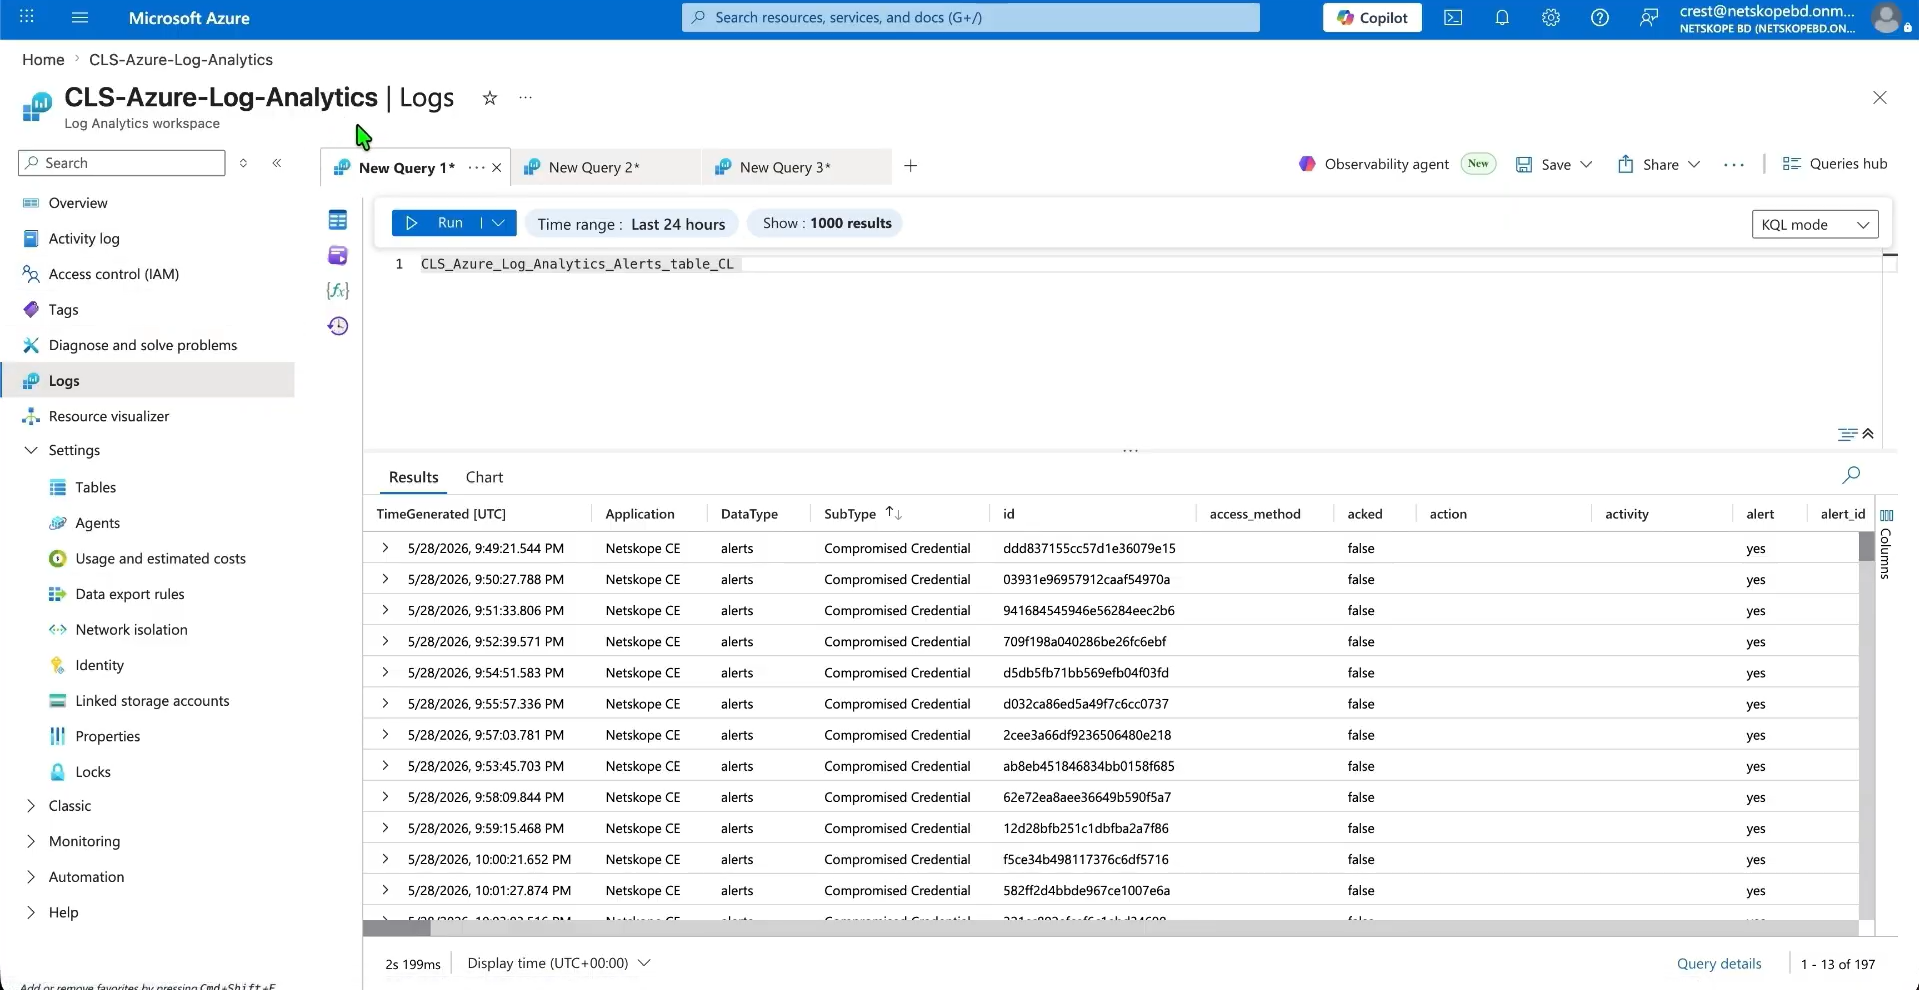Focus the global Azure search box
The width and height of the screenshot is (1919, 990).
(971, 18)
